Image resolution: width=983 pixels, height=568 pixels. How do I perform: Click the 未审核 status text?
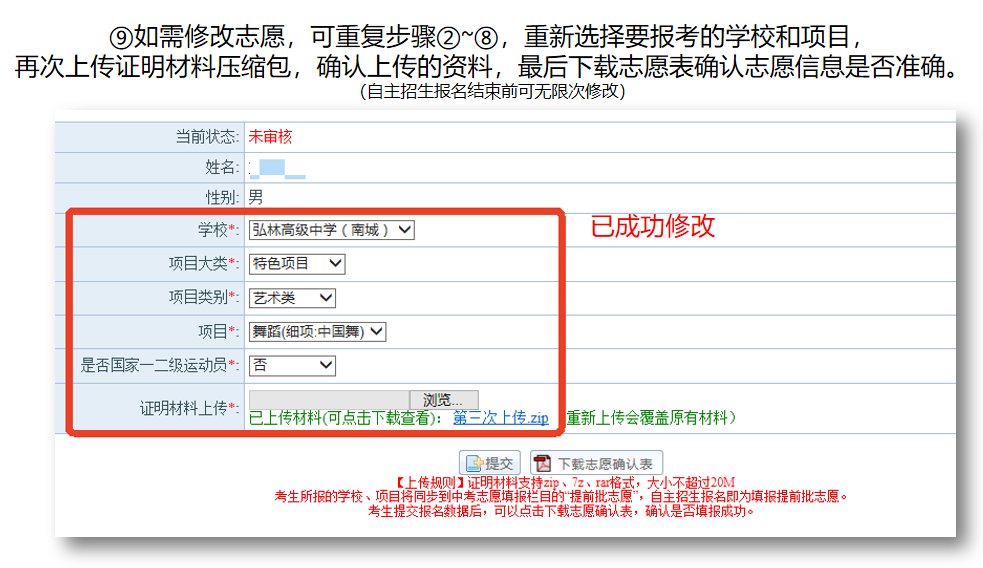(270, 137)
